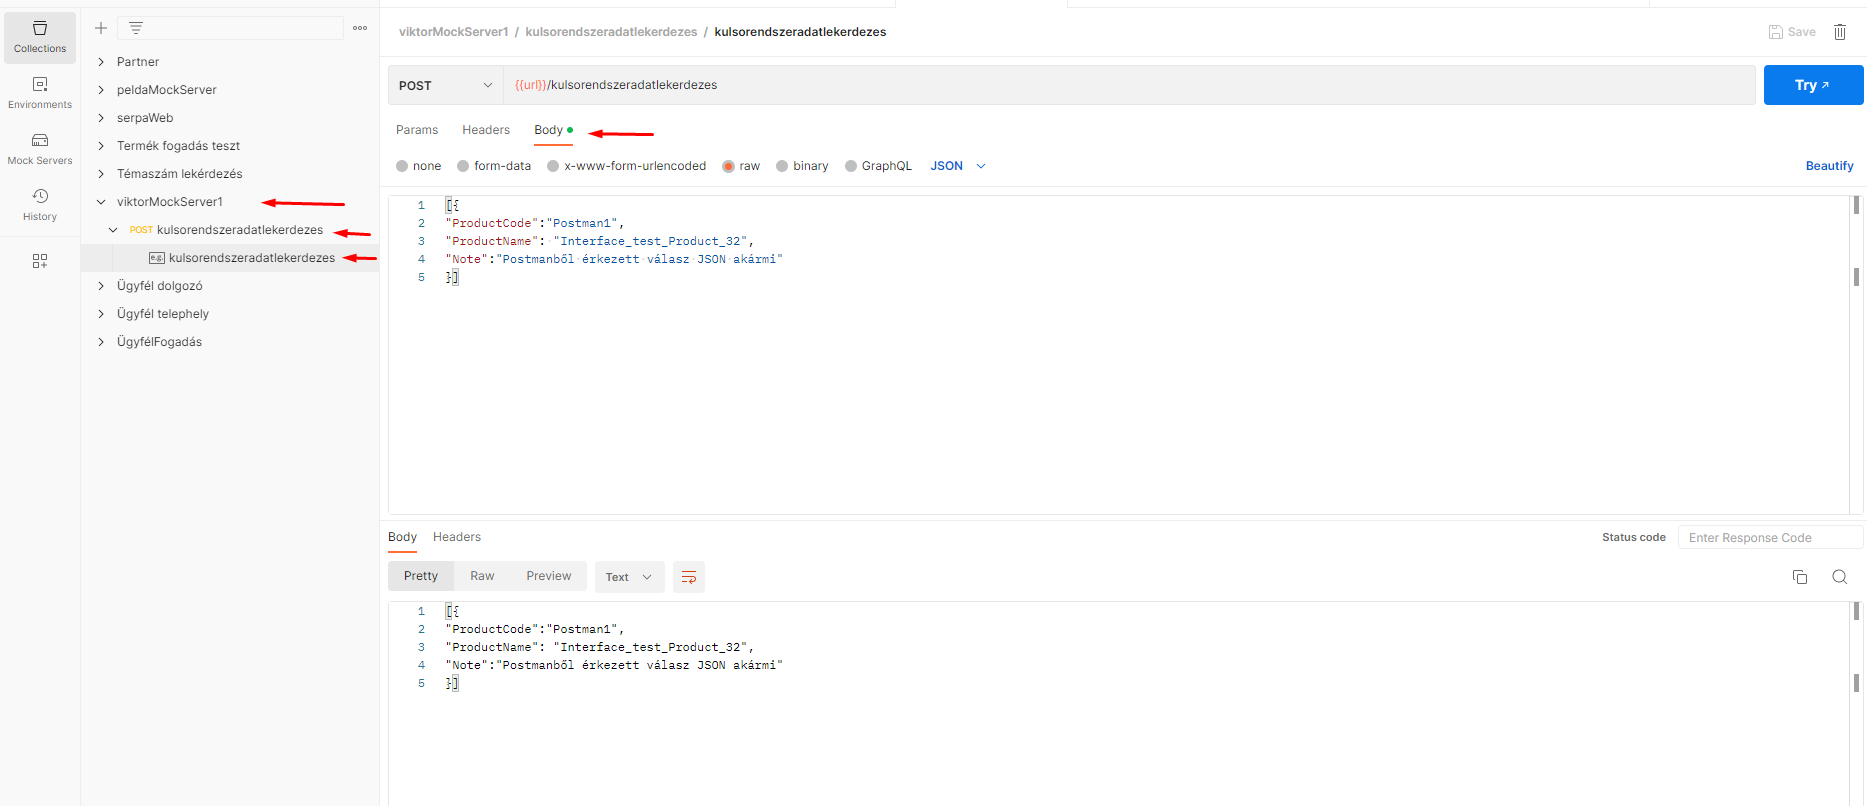This screenshot has width=1867, height=806.
Task: Click the filter collections icon
Action: [136, 28]
